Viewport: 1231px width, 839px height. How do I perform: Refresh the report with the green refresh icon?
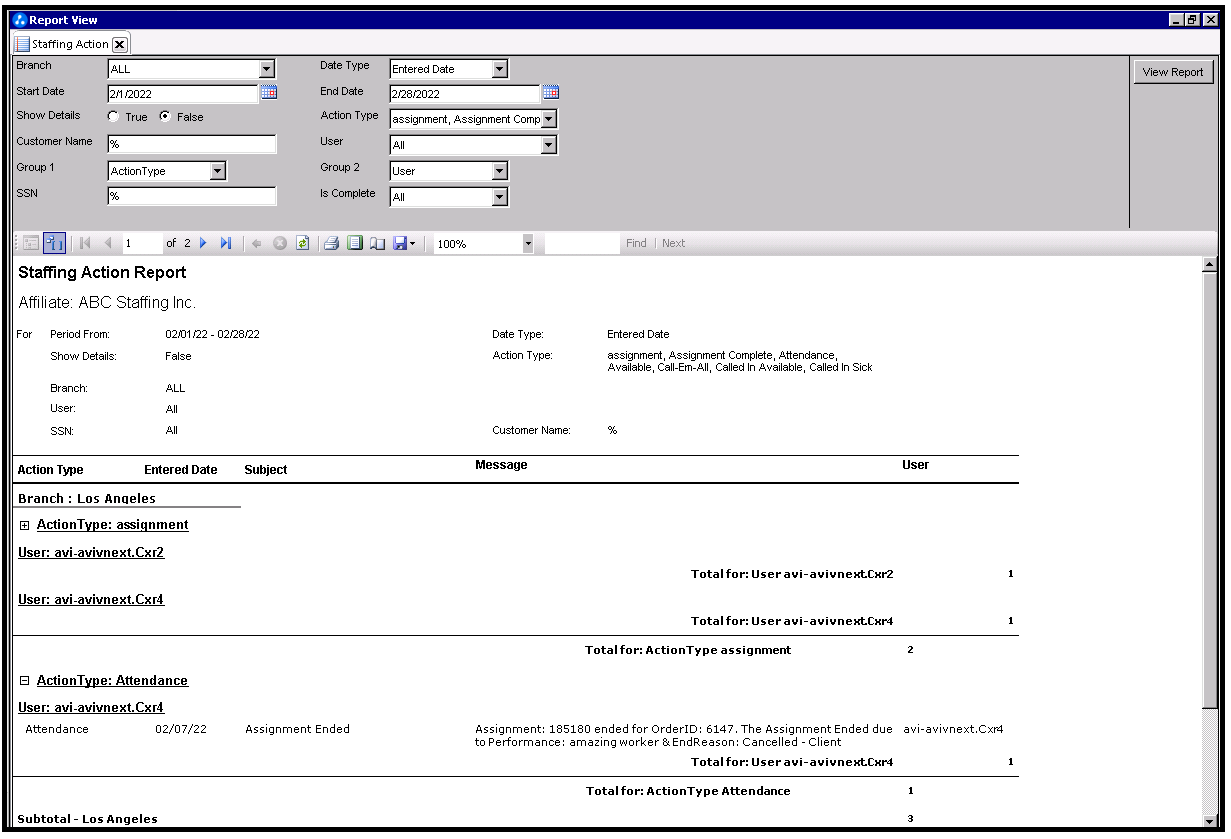pyautogui.click(x=302, y=243)
